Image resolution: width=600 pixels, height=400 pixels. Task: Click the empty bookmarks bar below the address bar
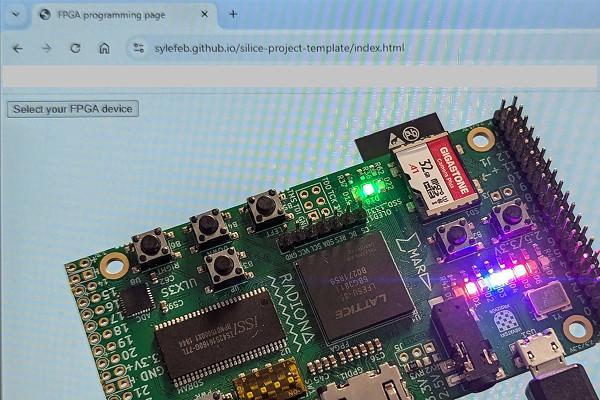(300, 78)
